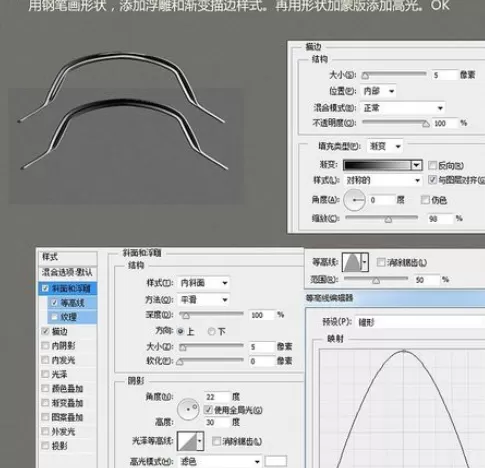This screenshot has height=468, width=485.
Task: Click the depth field showing 100
Action: point(262,315)
